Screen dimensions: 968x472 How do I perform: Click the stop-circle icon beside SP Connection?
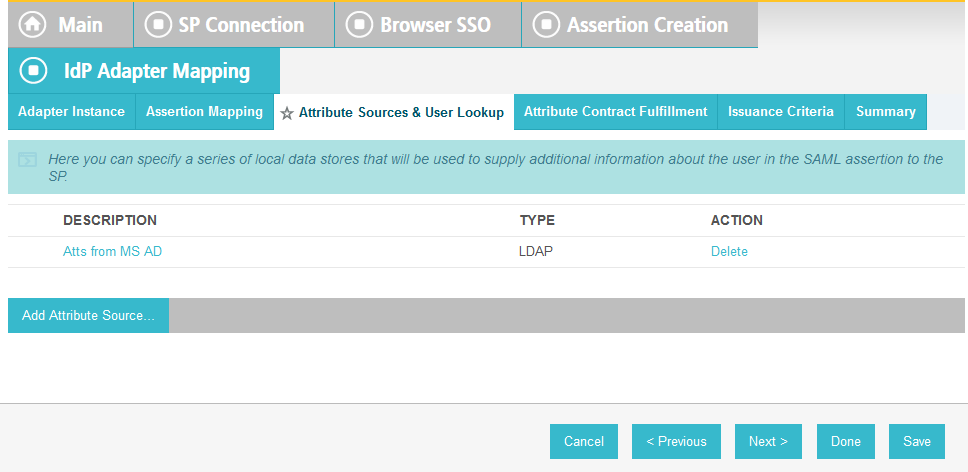(157, 25)
